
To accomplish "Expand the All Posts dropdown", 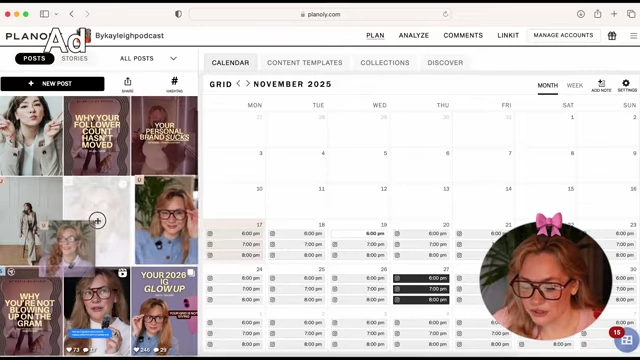I will click(x=173, y=58).
